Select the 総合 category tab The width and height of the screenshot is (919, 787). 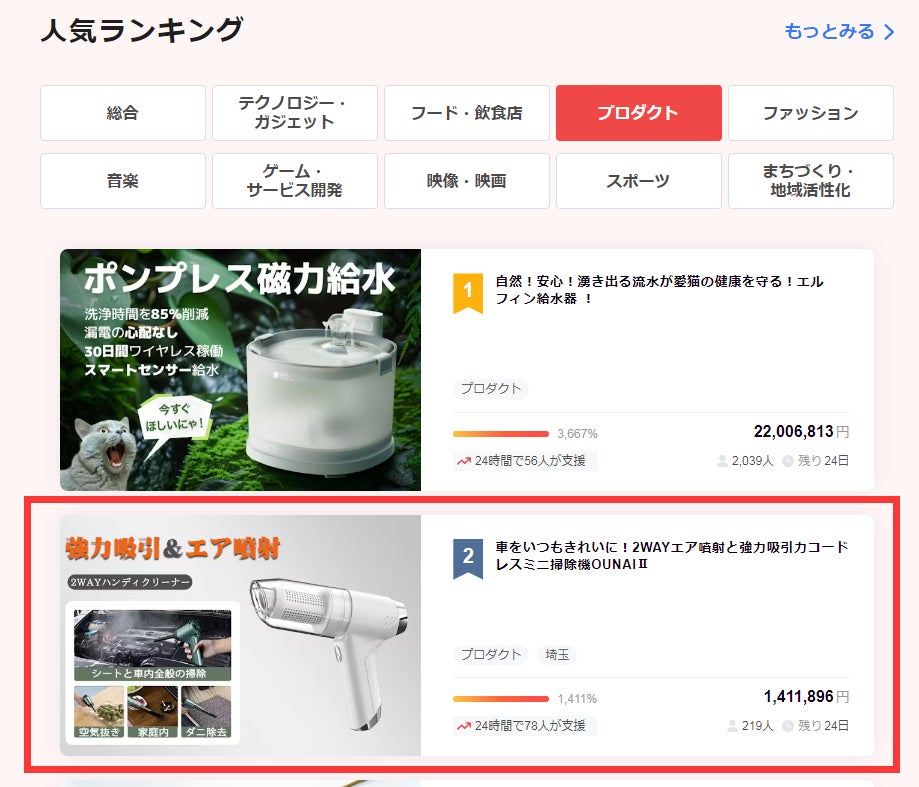tap(123, 113)
